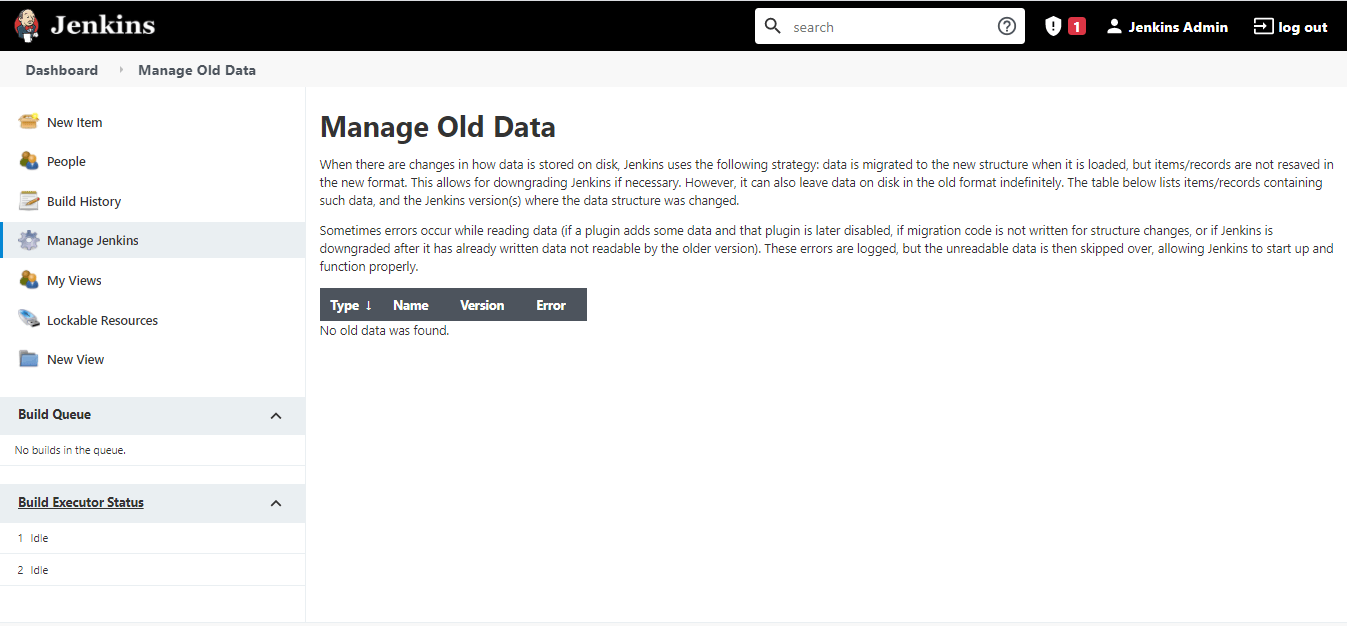Click log out button
This screenshot has height=626, width=1347.
pos(1291,27)
